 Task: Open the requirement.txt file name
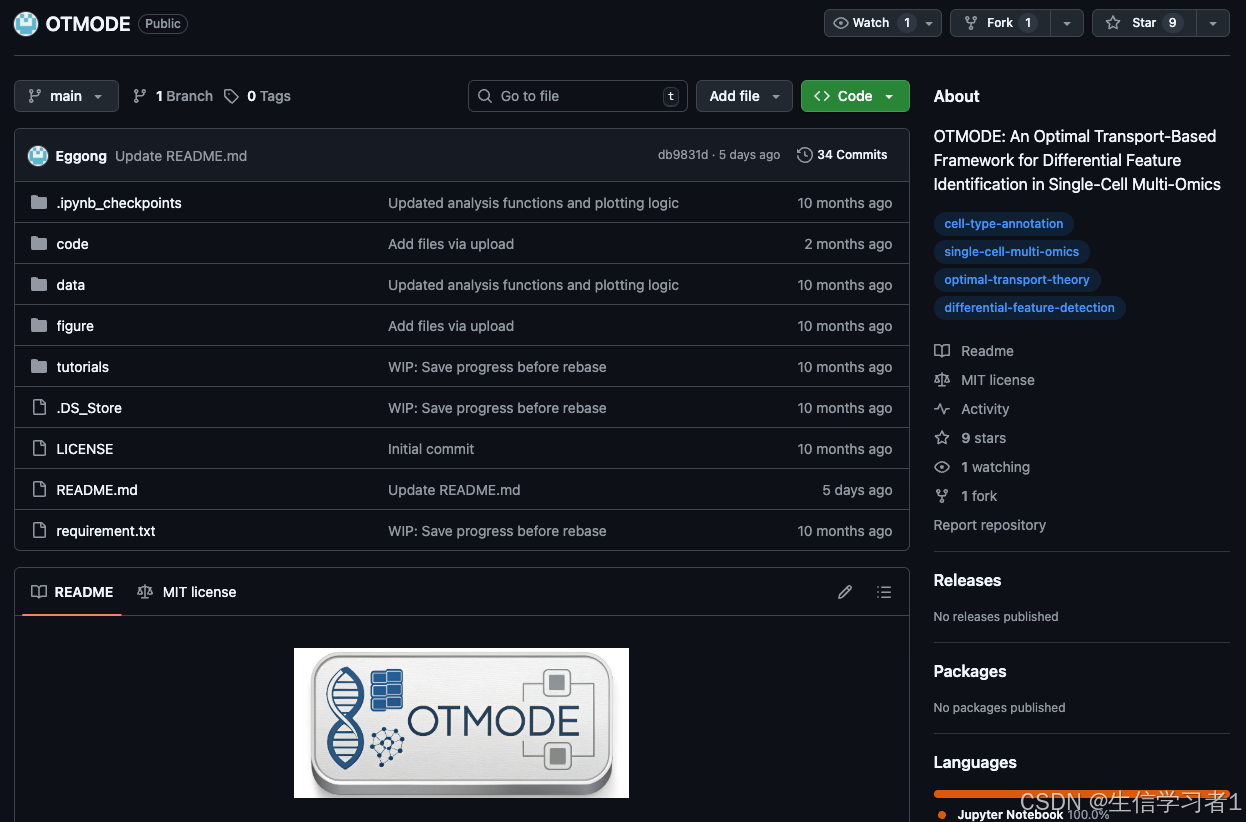(x=106, y=531)
